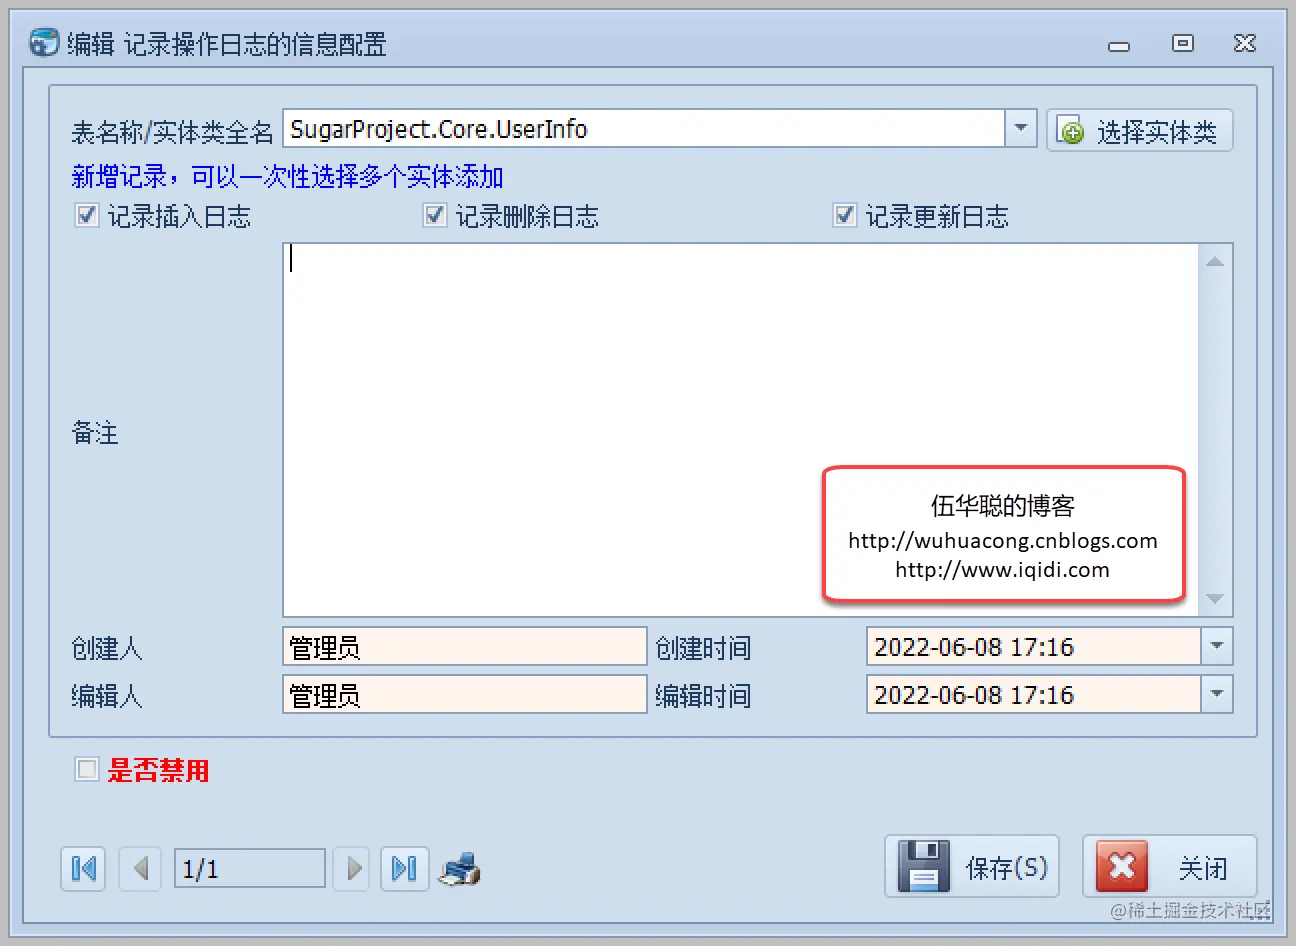Jump to last record icon
The height and width of the screenshot is (946, 1296).
tap(404, 869)
